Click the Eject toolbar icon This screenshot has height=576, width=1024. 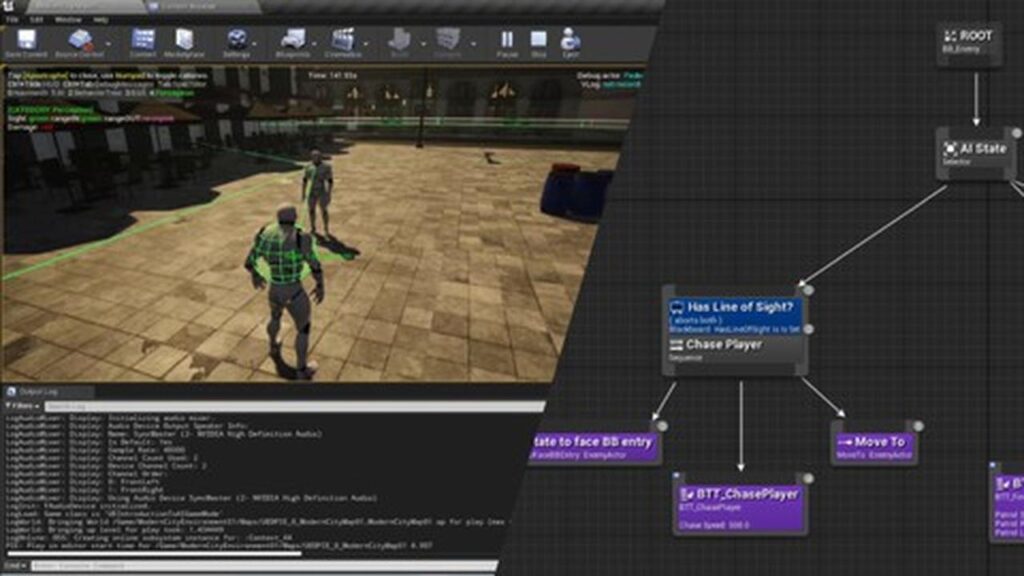[571, 41]
